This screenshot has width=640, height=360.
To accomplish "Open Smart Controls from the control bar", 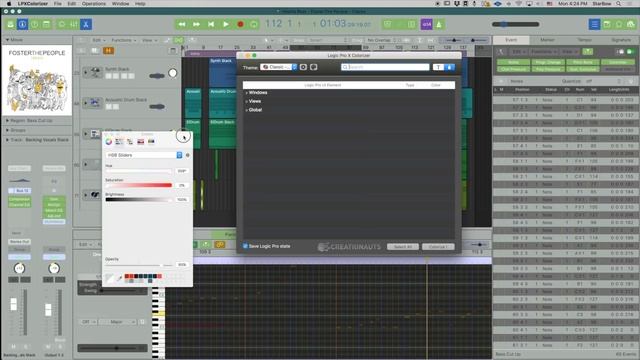I will pos(62,24).
